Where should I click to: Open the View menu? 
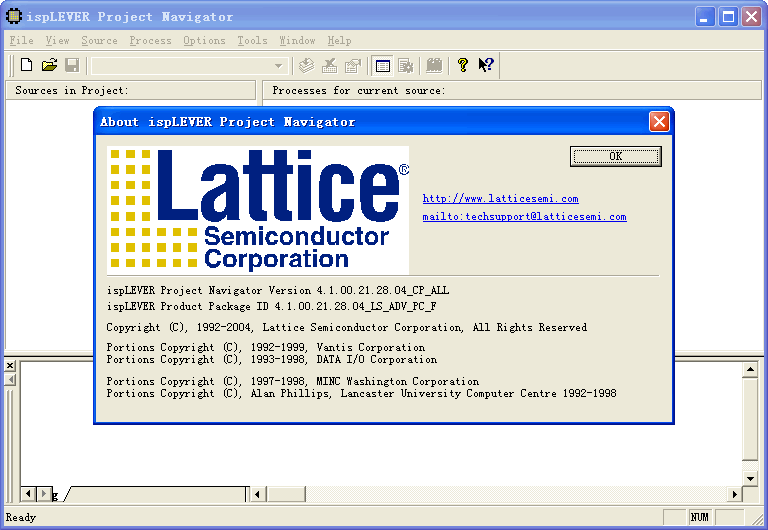tap(57, 41)
